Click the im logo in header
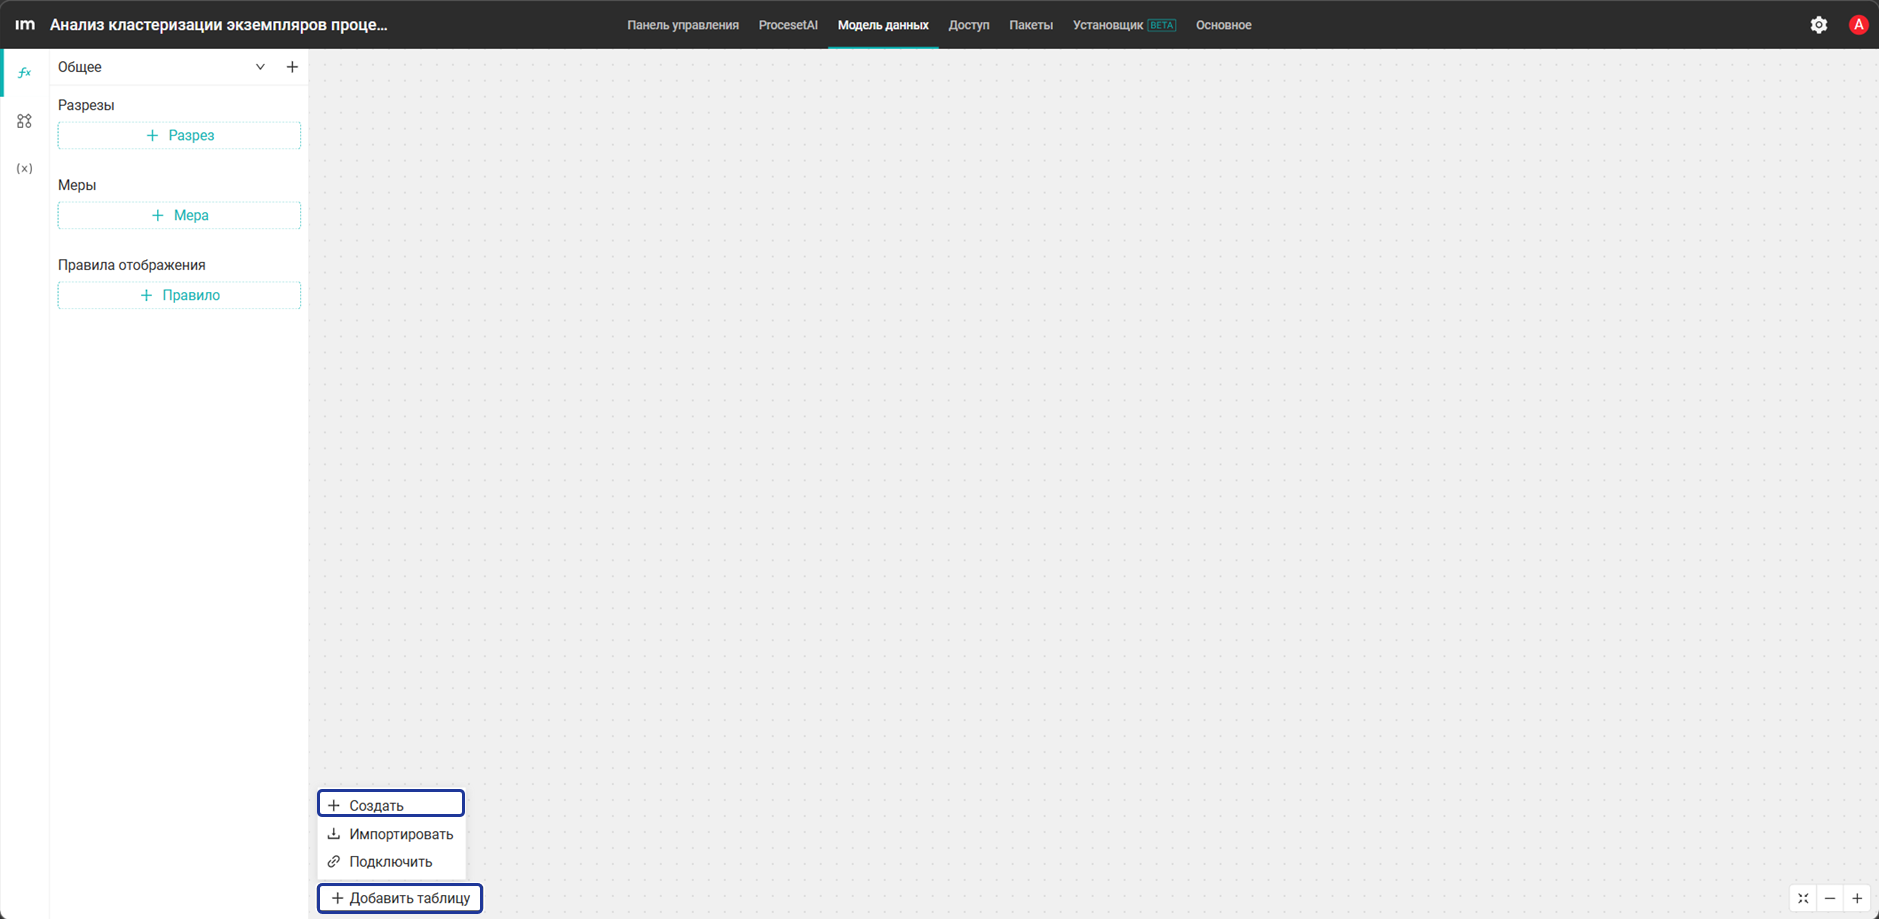The image size is (1879, 919). click(x=25, y=25)
